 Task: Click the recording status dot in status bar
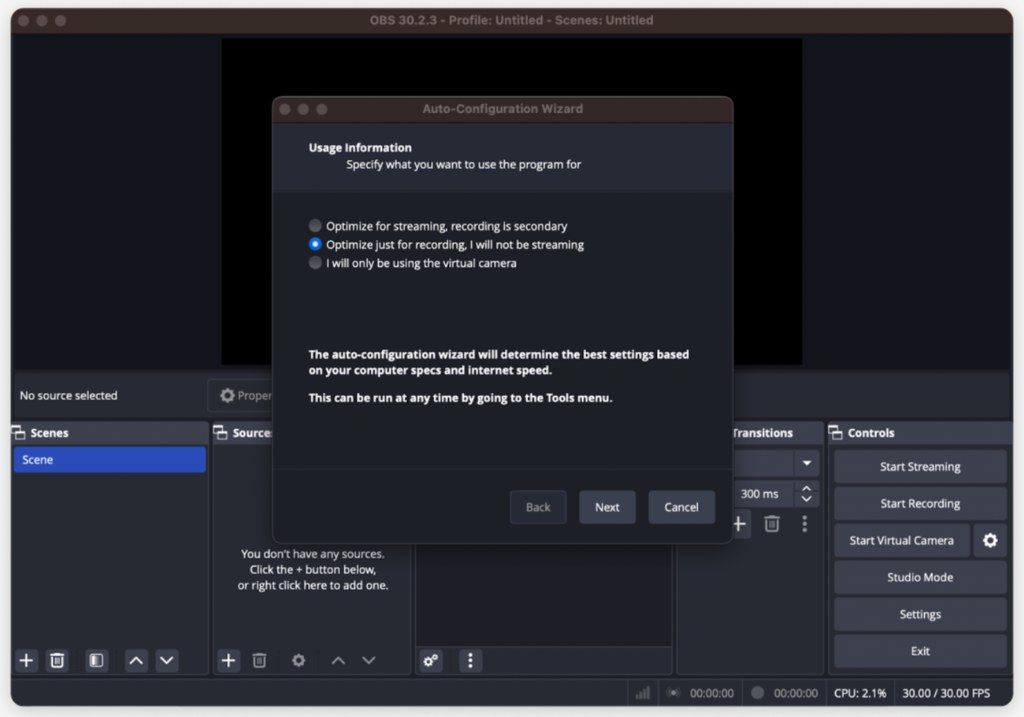pyautogui.click(x=758, y=693)
